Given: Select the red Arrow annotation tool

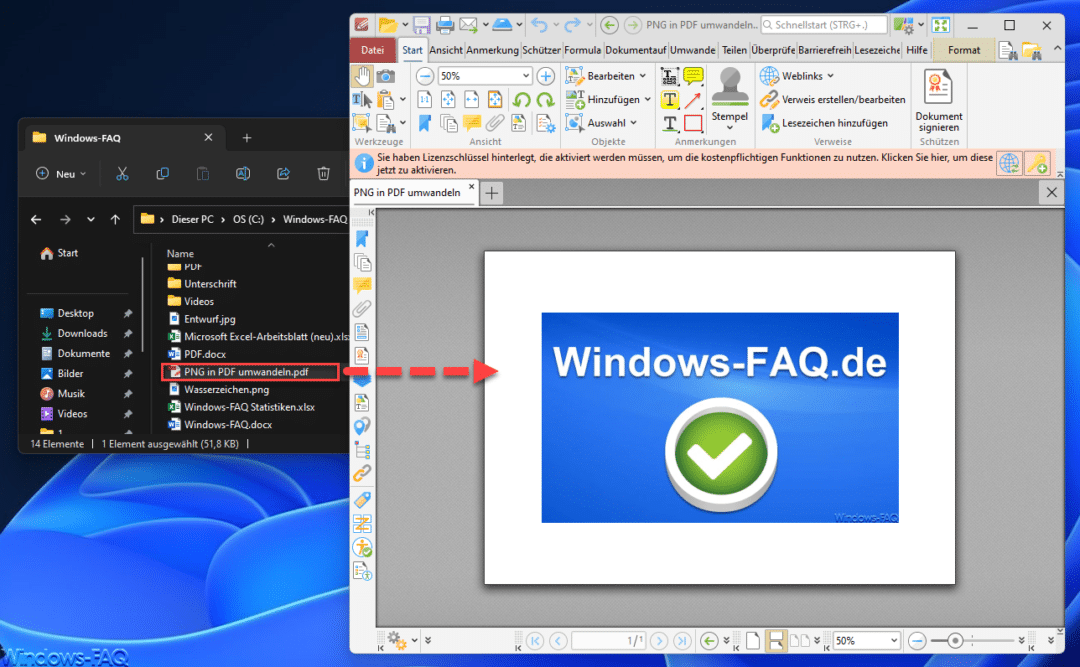Looking at the screenshot, I should tap(693, 100).
